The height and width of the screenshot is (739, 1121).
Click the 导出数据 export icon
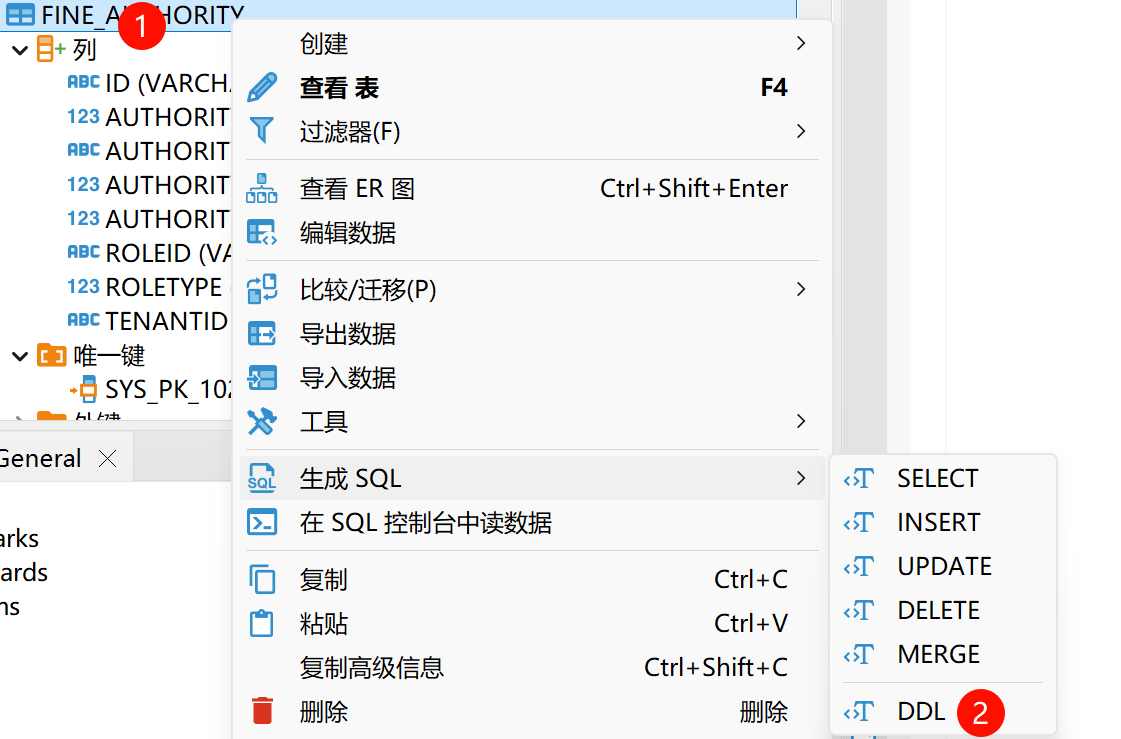[261, 333]
